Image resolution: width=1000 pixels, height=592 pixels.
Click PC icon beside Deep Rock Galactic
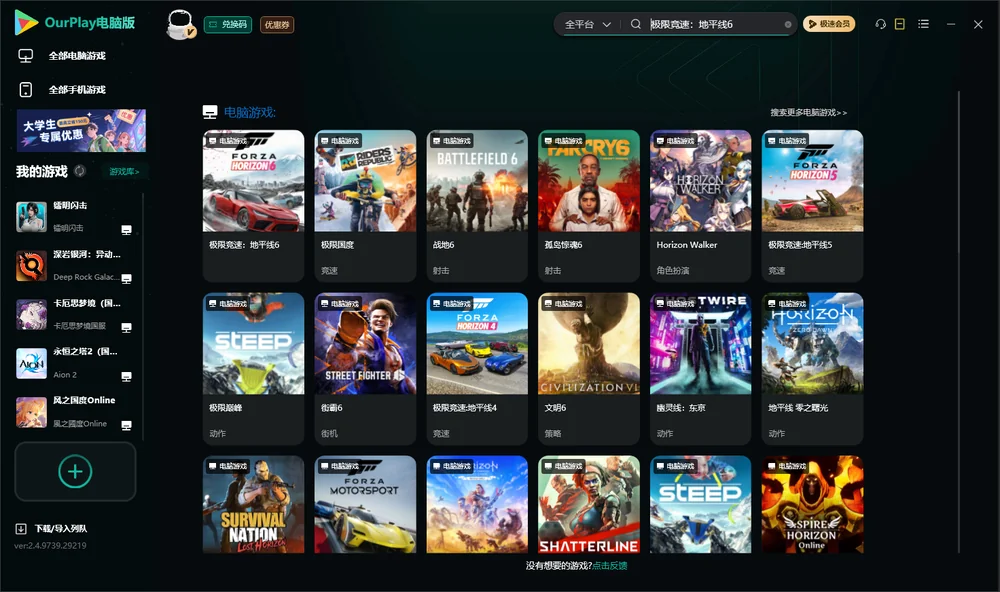tap(126, 279)
